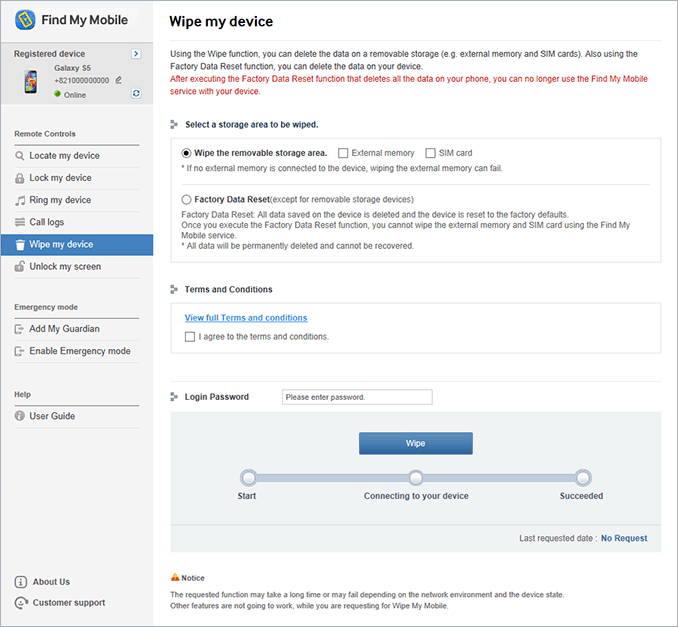The height and width of the screenshot is (627, 678).
Task: Open Lock my device from sidebar
Action: point(60,178)
